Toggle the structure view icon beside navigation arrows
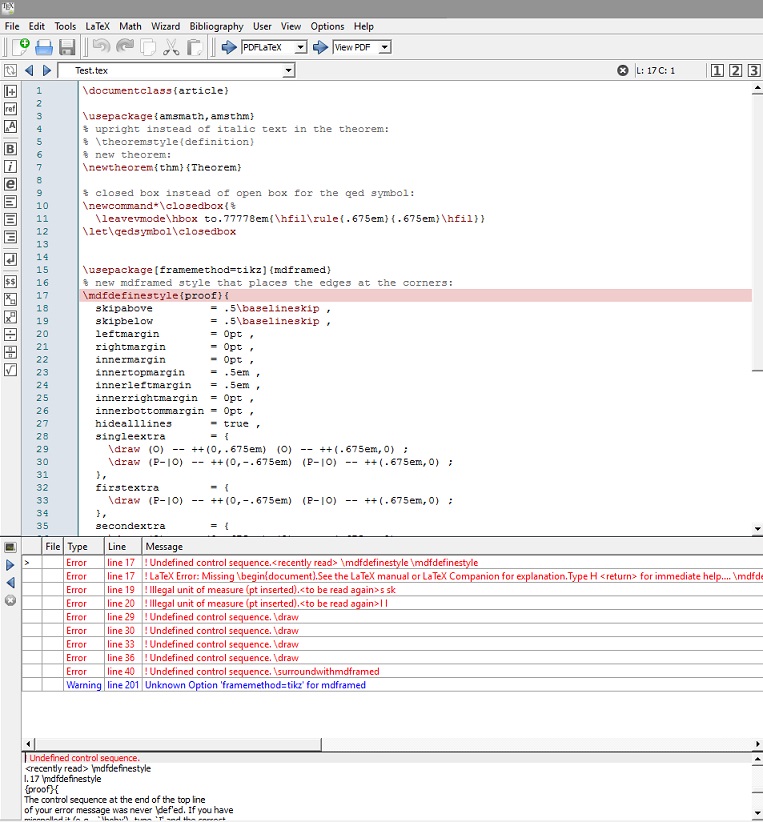Screen dimensions: 763x822 (10, 70)
